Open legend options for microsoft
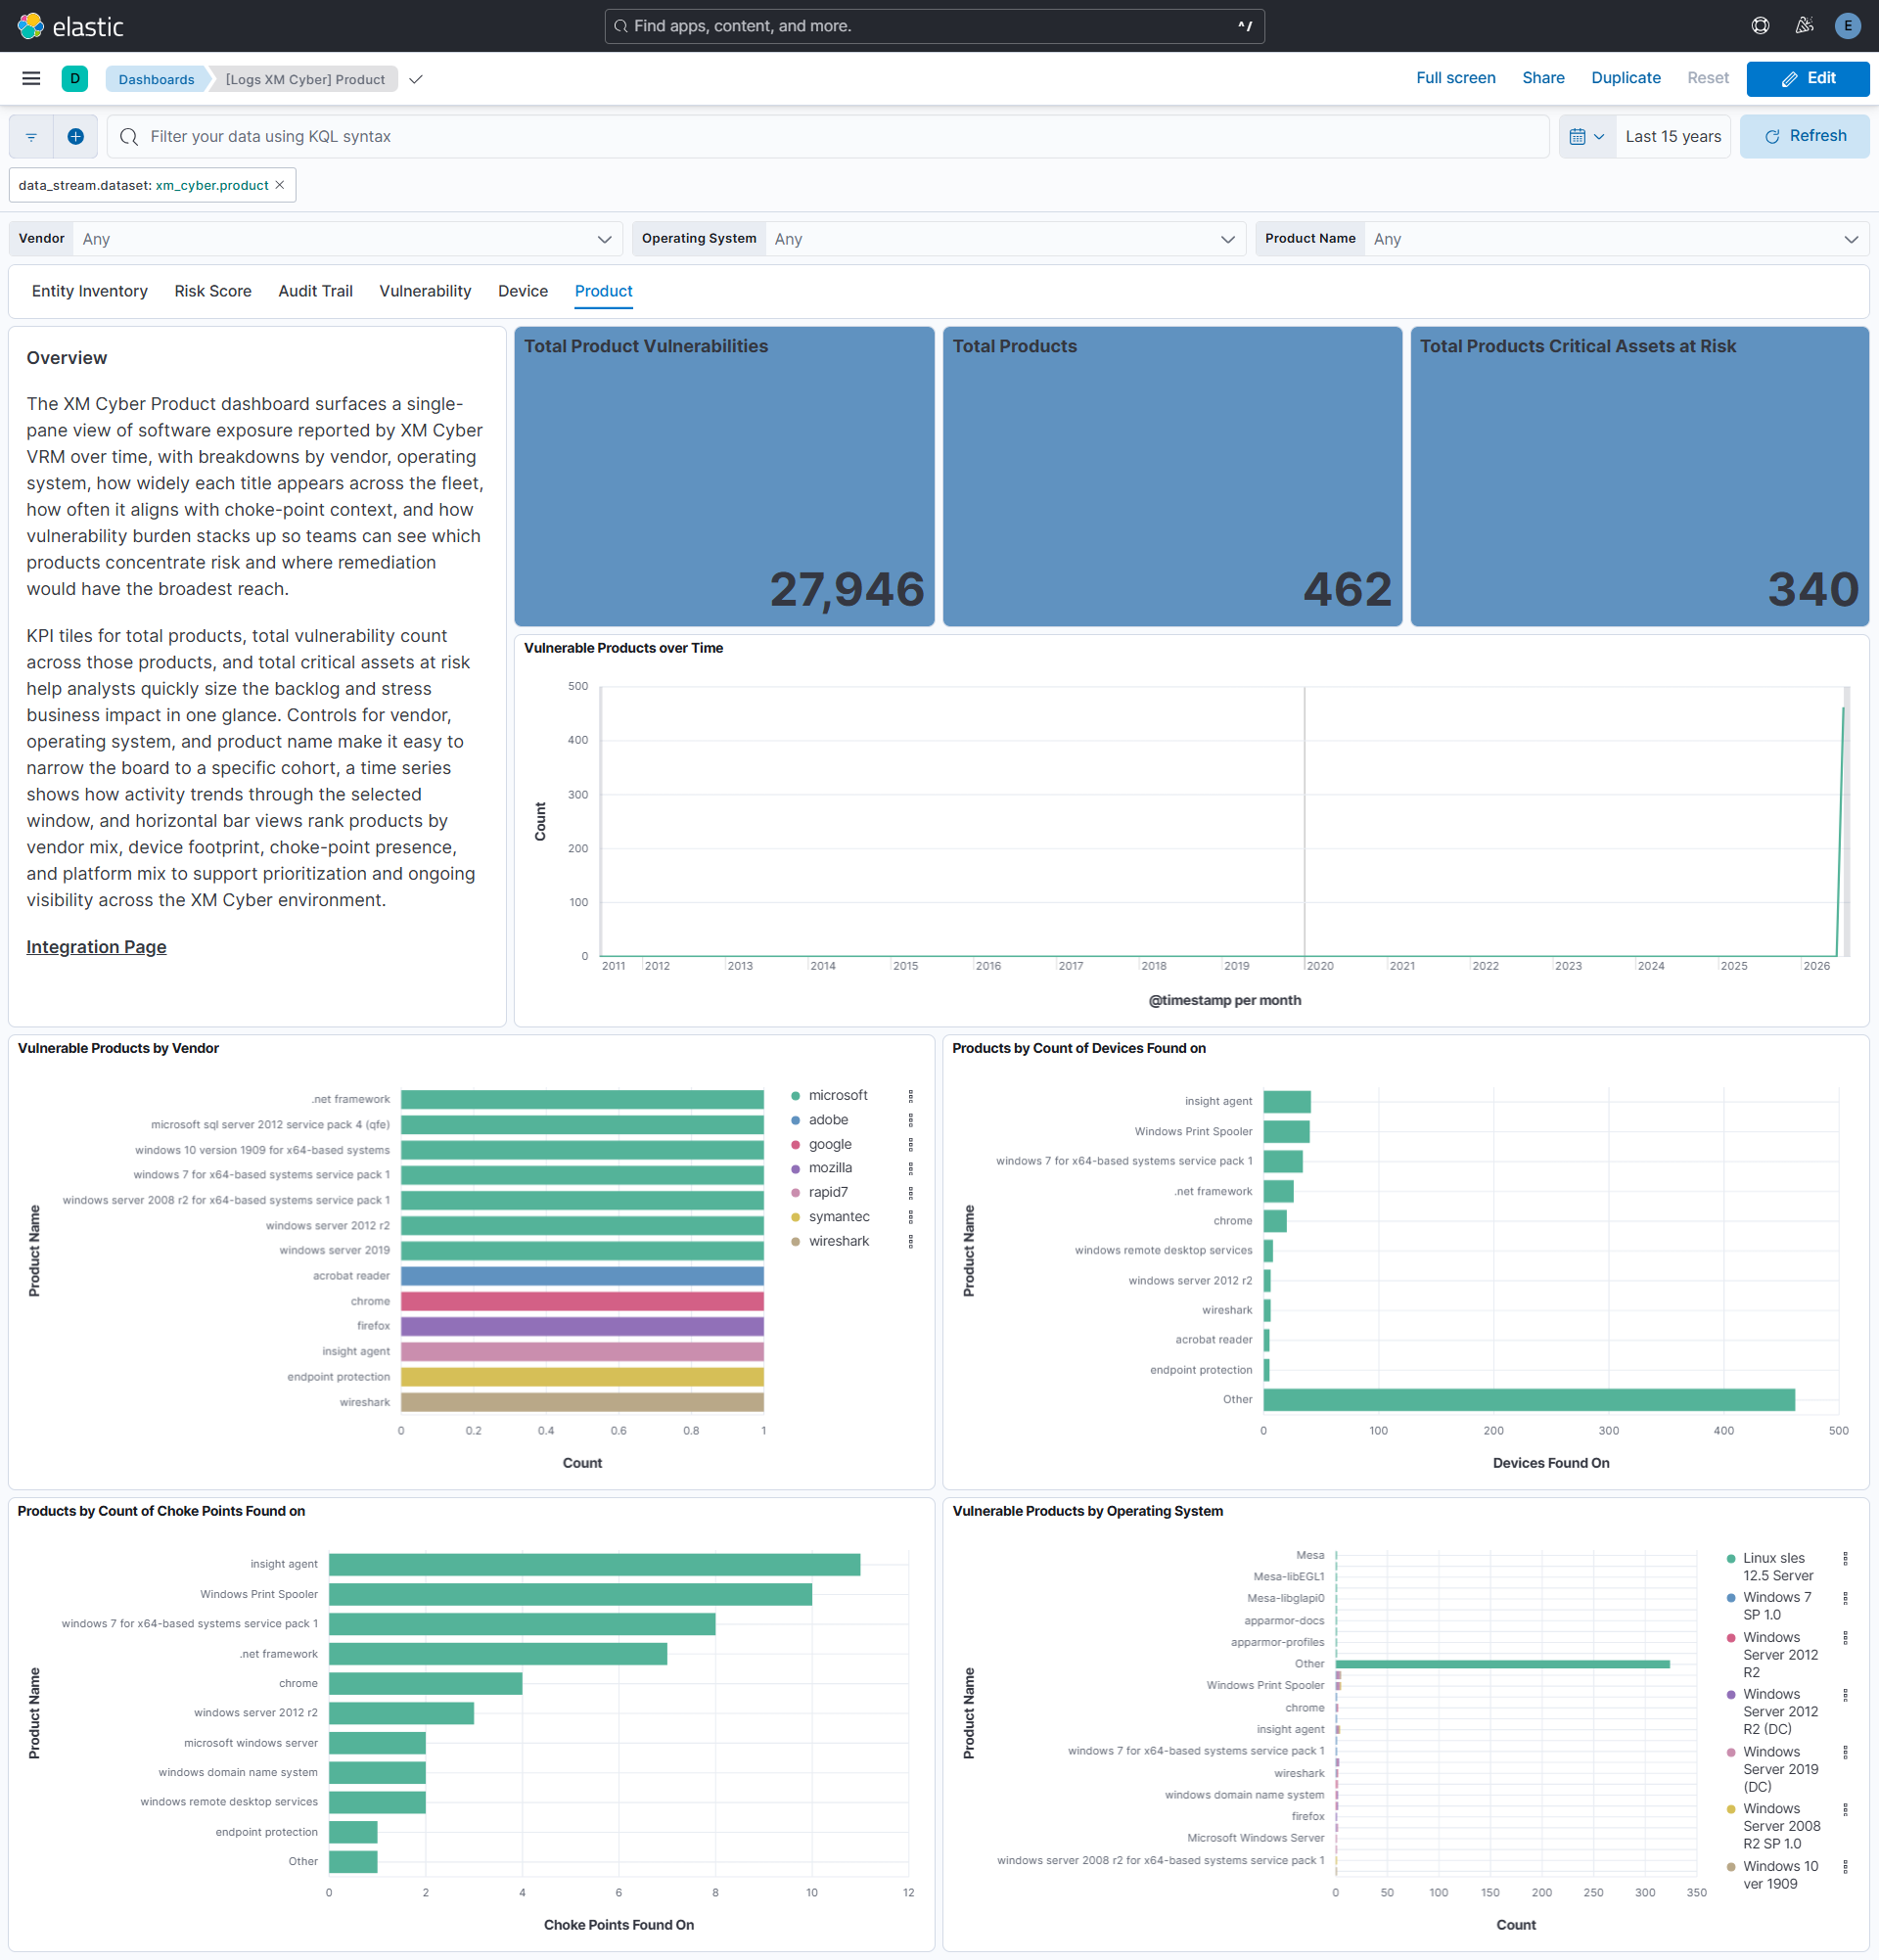 tap(910, 1096)
